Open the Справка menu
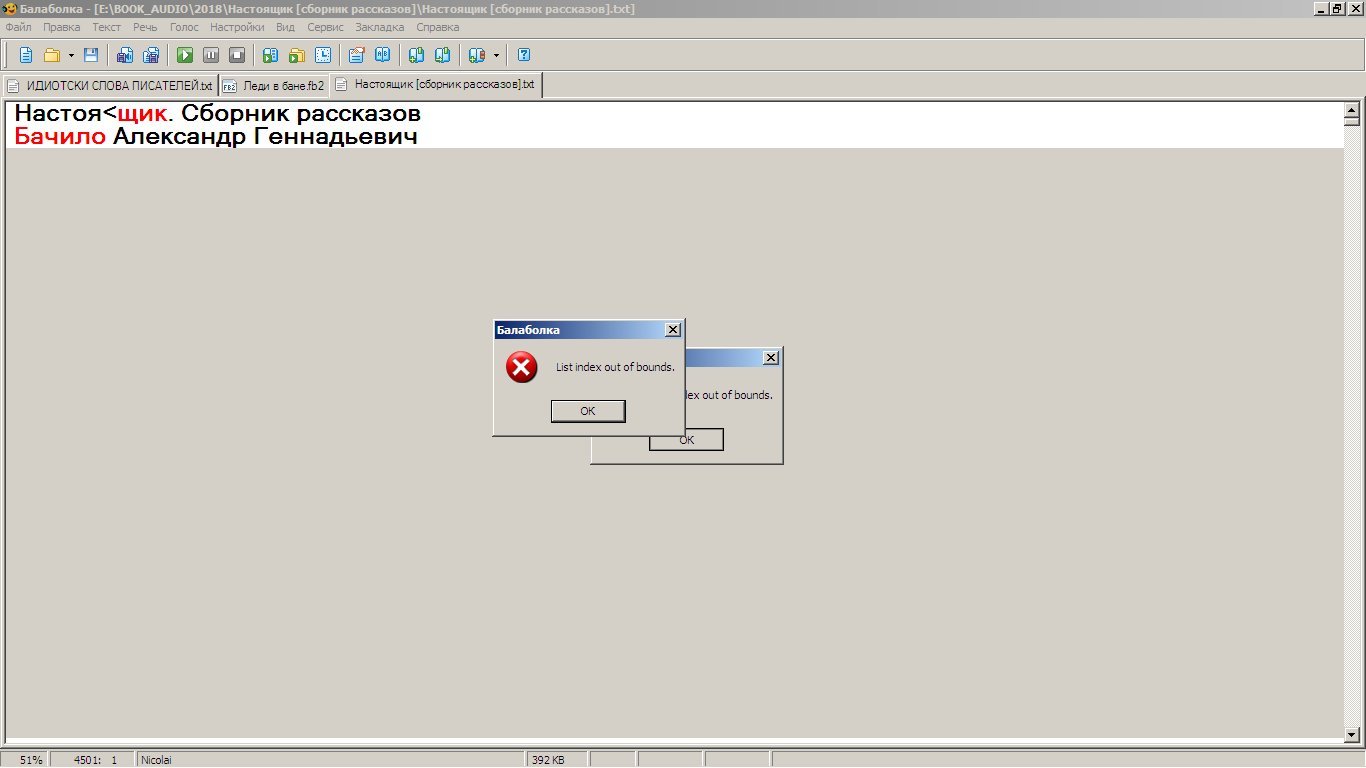Viewport: 1366px width, 768px height. click(x=438, y=27)
